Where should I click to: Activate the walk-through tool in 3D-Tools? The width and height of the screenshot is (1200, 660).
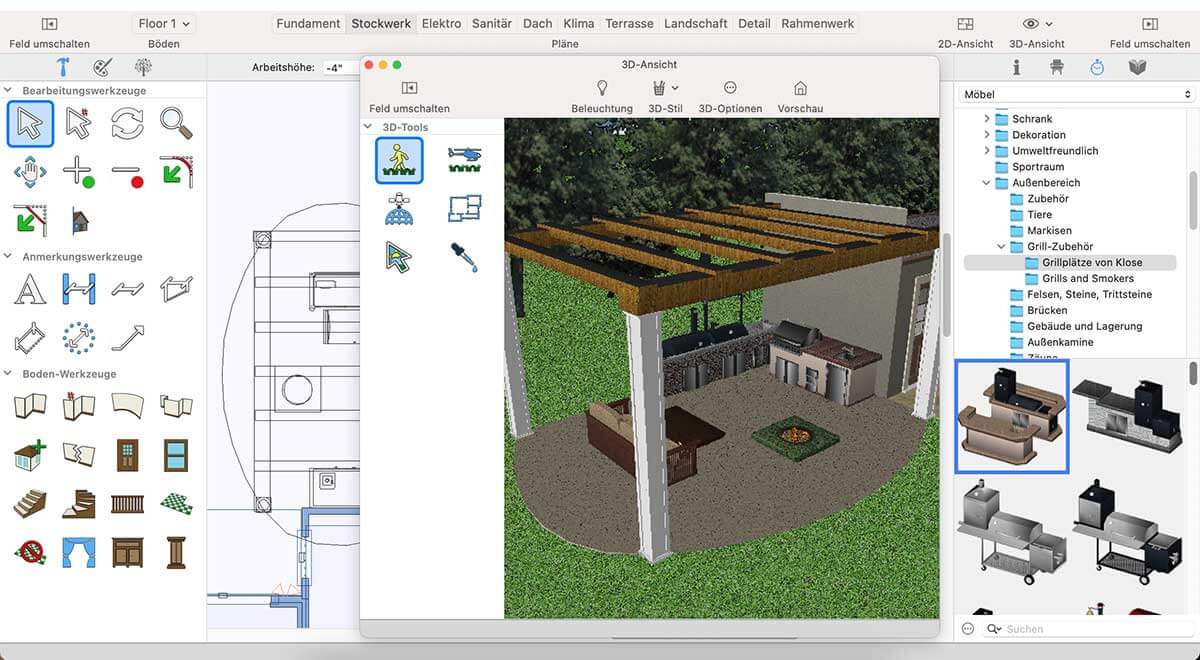point(399,160)
